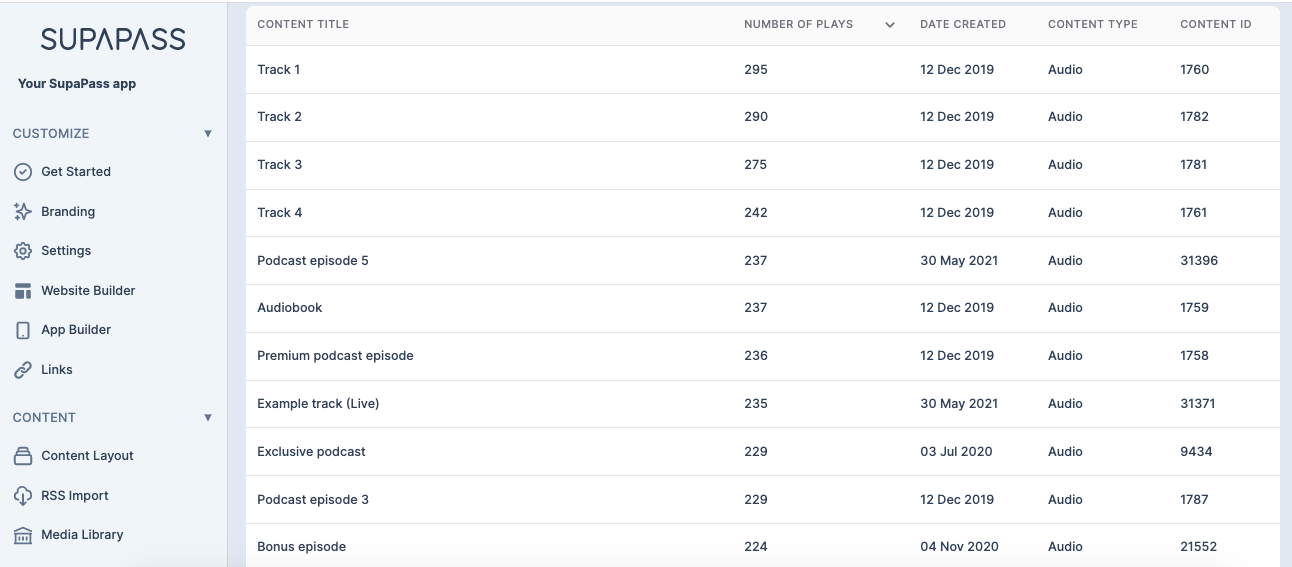Click the App Builder phone icon
Screen dimensions: 1292x567
tap(22, 330)
